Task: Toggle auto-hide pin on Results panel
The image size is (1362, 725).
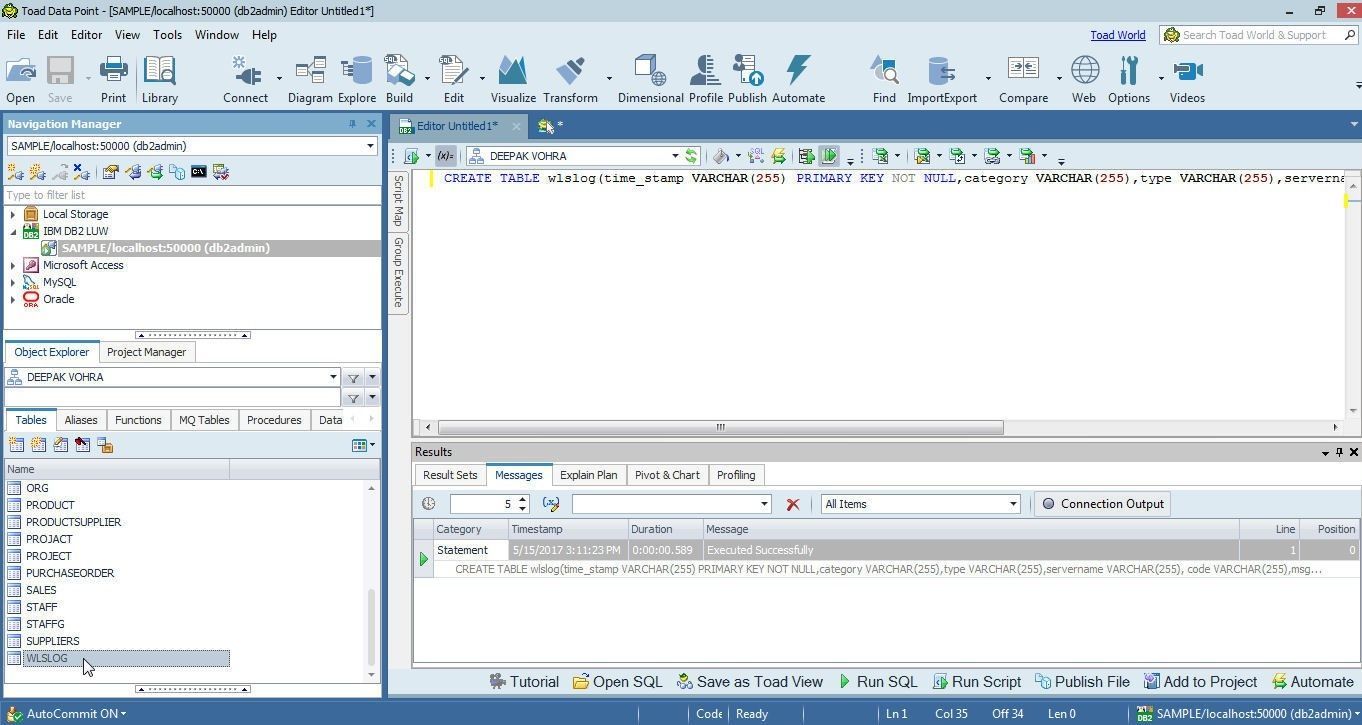Action: tap(1339, 452)
